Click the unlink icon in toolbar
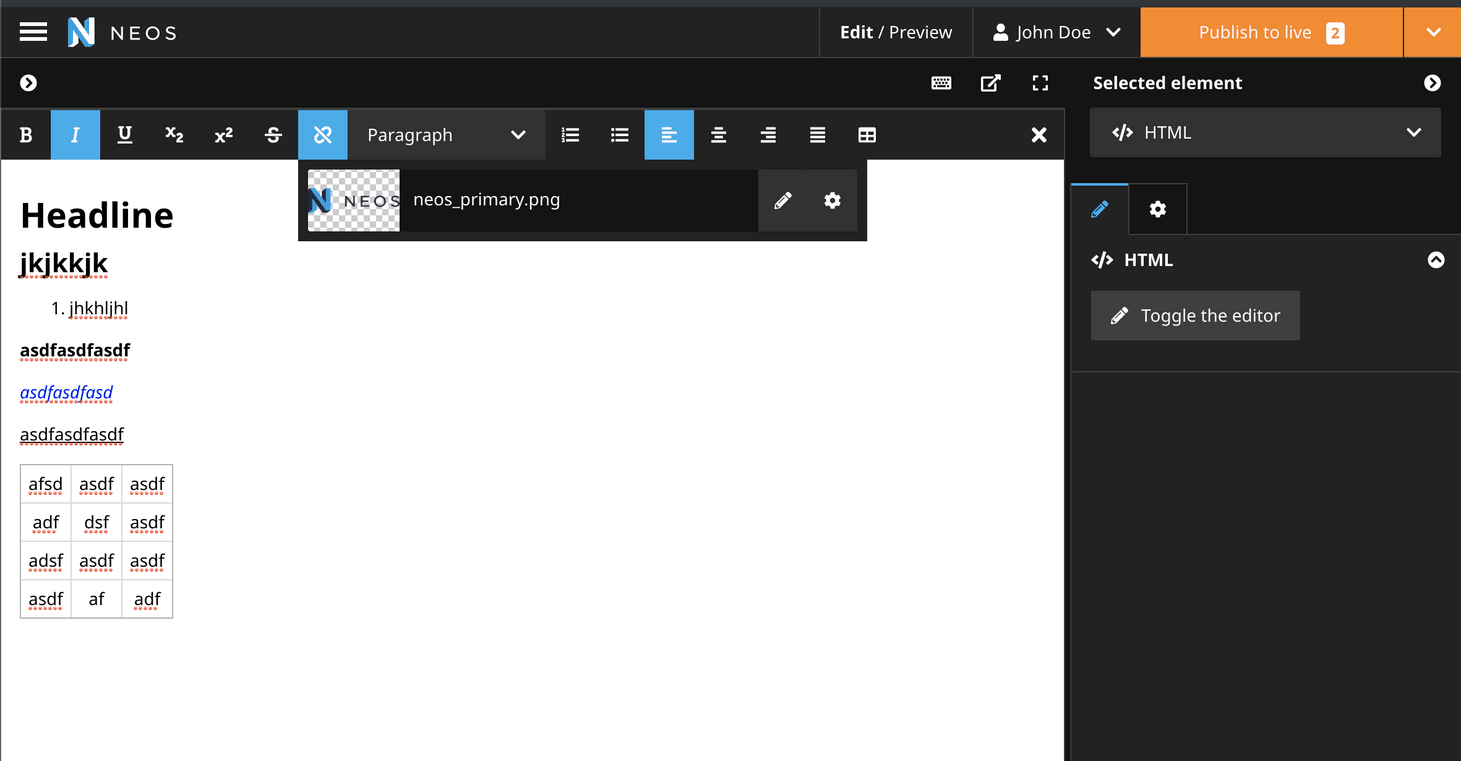The image size is (1461, 761). (x=323, y=135)
